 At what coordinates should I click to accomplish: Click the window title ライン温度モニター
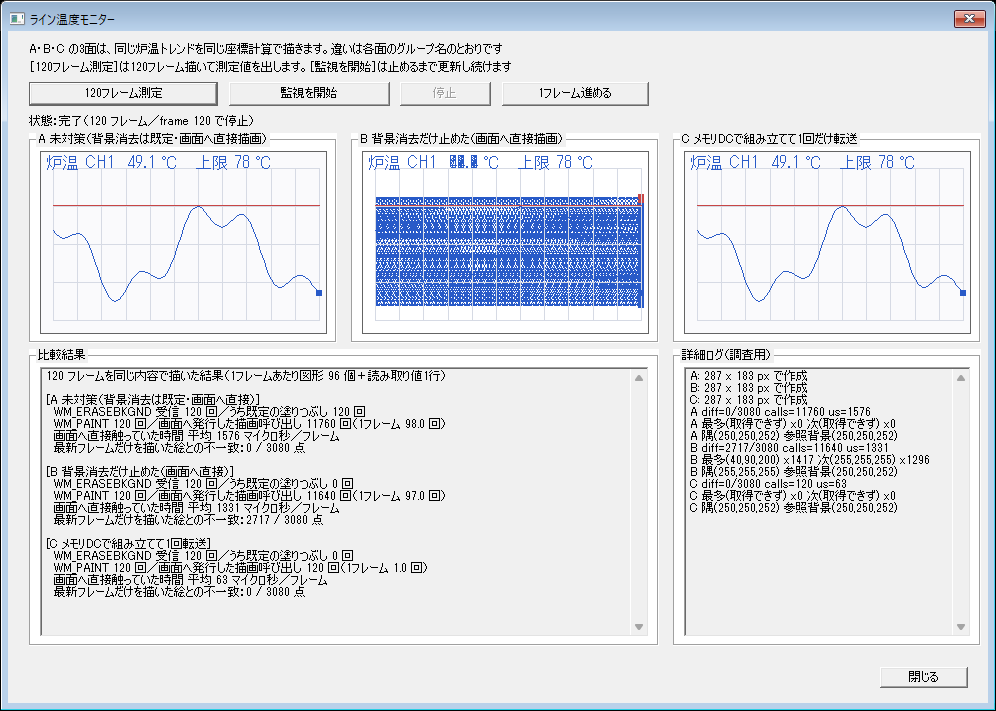72,20
